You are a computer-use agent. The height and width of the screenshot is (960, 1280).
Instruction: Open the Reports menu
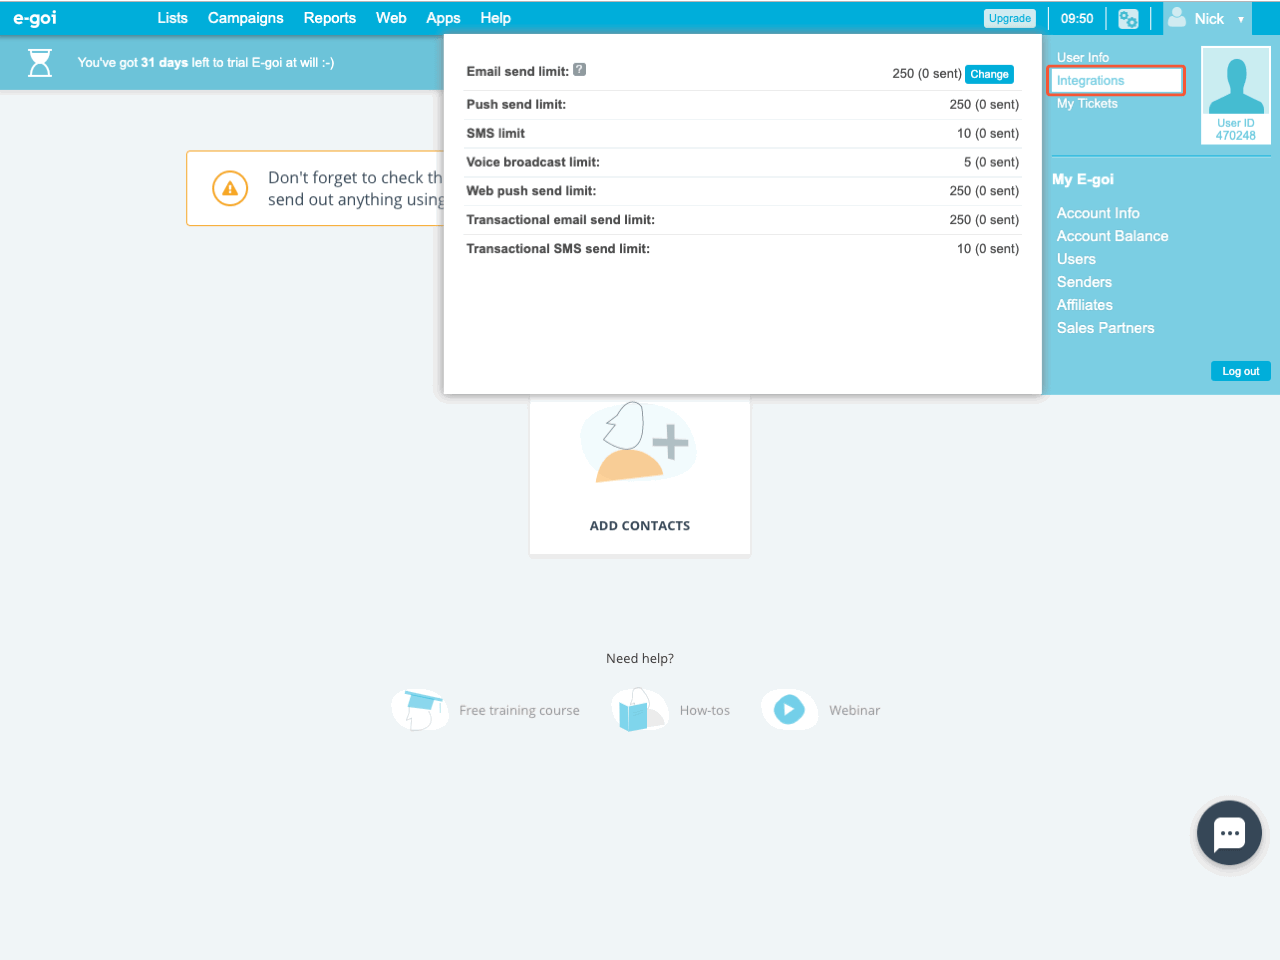click(329, 18)
